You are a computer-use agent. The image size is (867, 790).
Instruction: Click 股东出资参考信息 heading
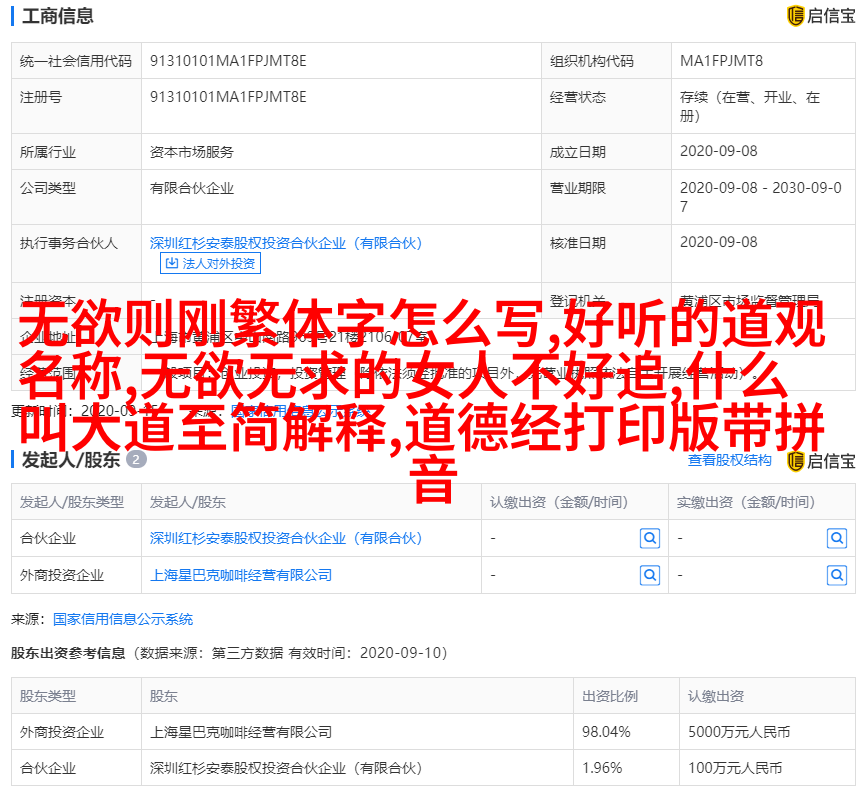tap(68, 653)
